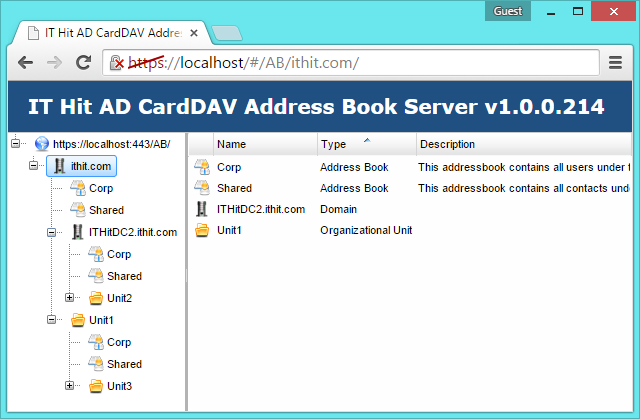Select Unit2 label in the tree
The image size is (640, 419).
pyautogui.click(x=119, y=298)
